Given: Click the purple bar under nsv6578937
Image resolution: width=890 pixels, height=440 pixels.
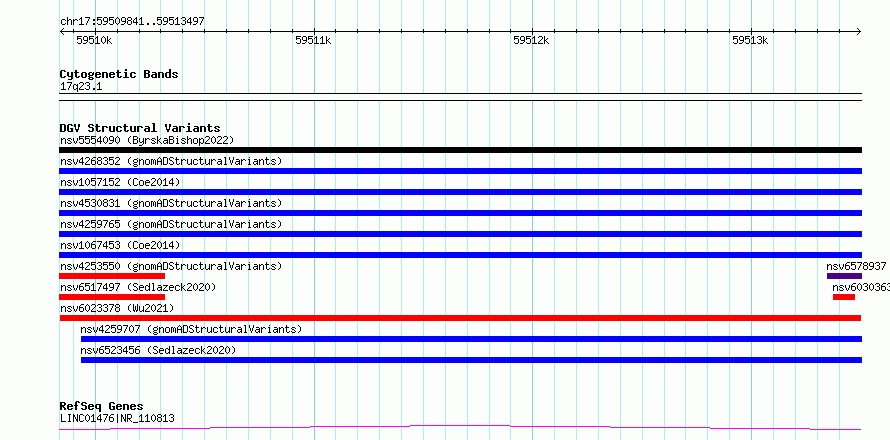Looking at the screenshot, I should (844, 276).
